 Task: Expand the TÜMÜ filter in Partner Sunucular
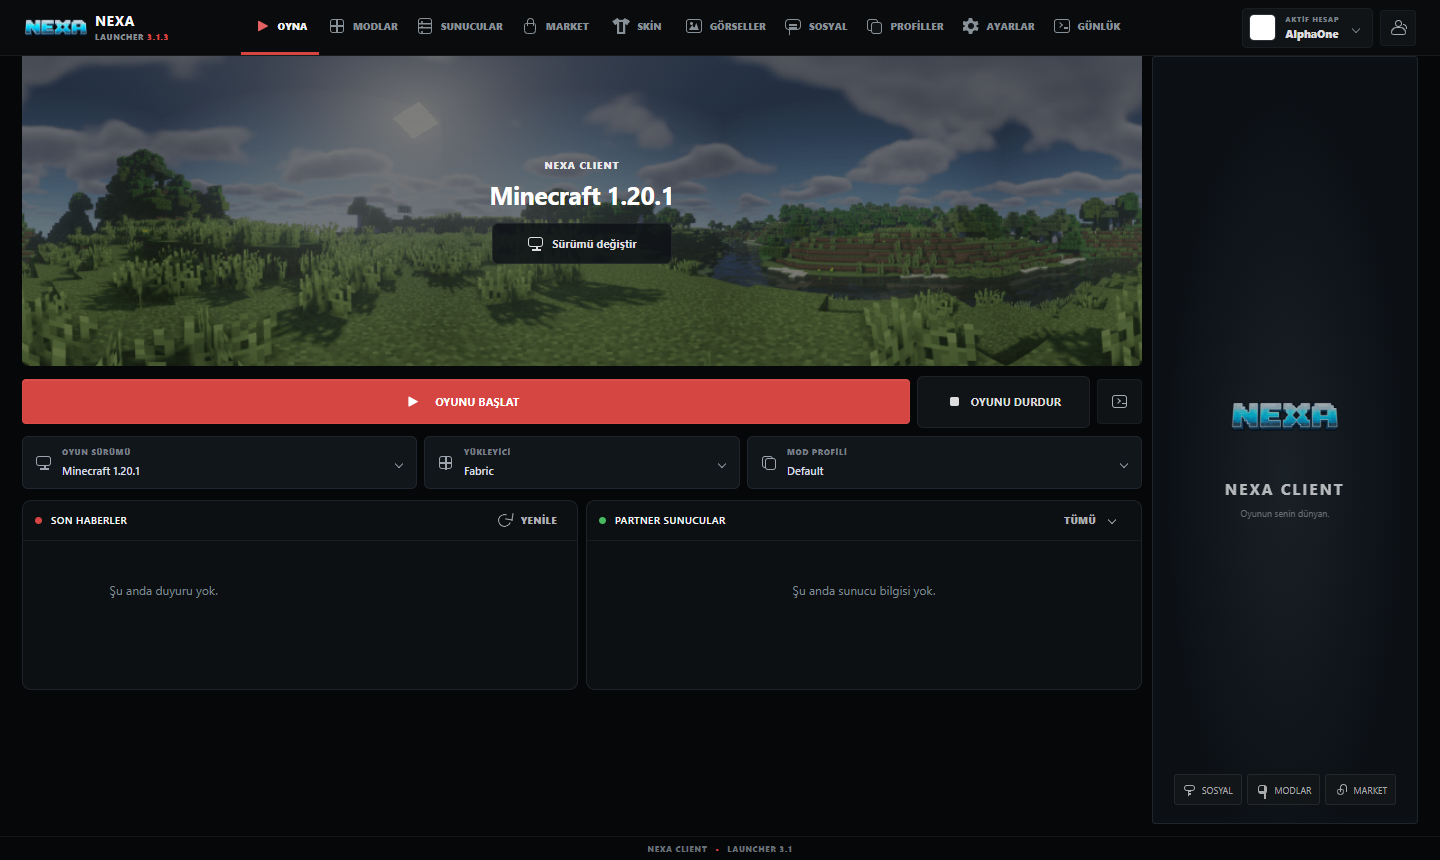tap(1090, 521)
